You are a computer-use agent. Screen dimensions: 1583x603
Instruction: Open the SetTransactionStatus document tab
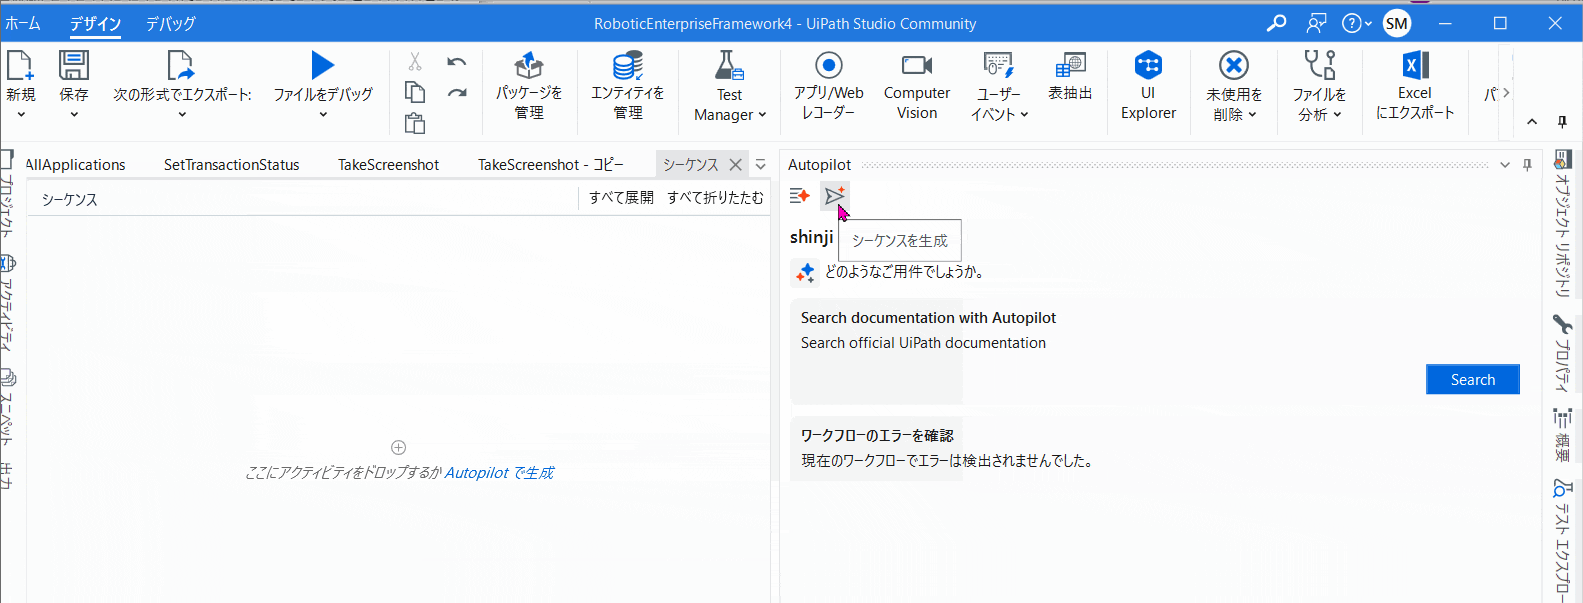[231, 165]
